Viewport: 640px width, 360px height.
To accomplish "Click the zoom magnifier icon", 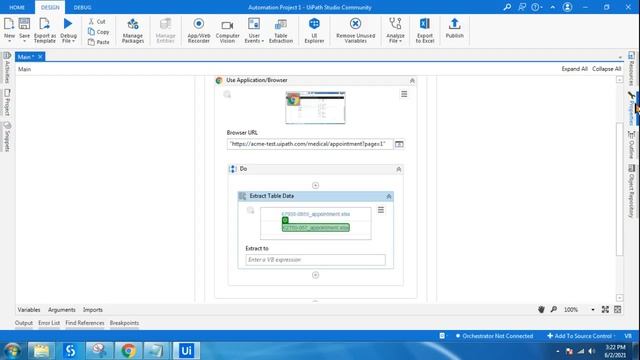I will point(554,309).
